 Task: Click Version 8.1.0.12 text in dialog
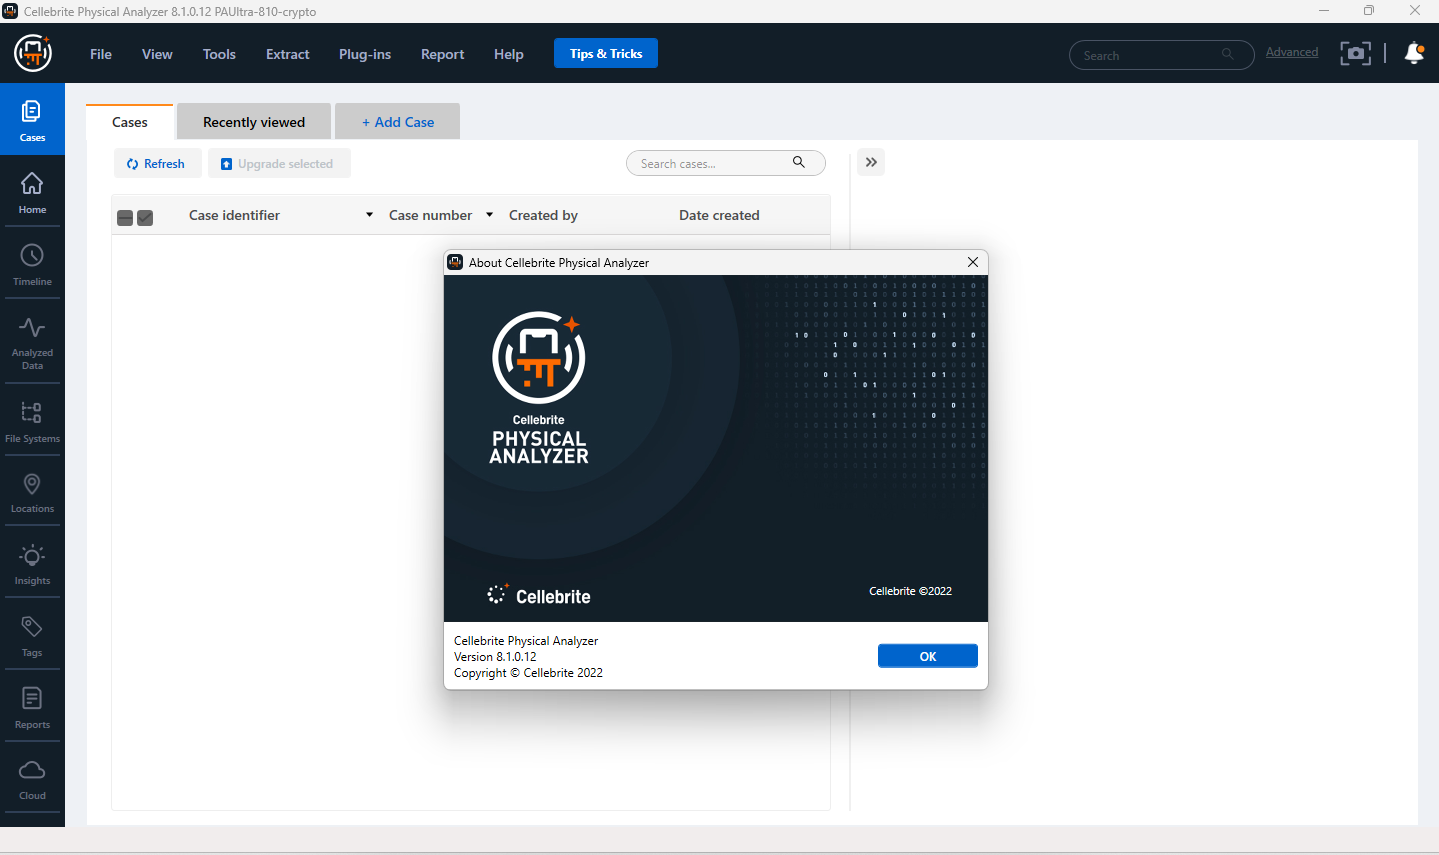point(495,657)
